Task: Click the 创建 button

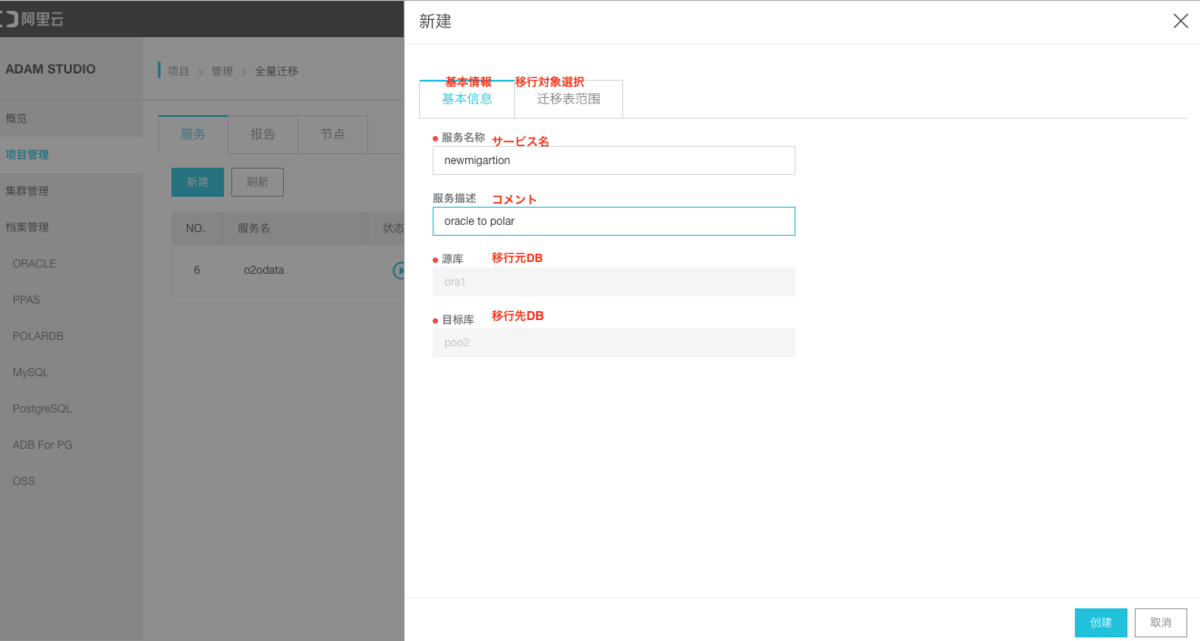Action: pos(1101,622)
